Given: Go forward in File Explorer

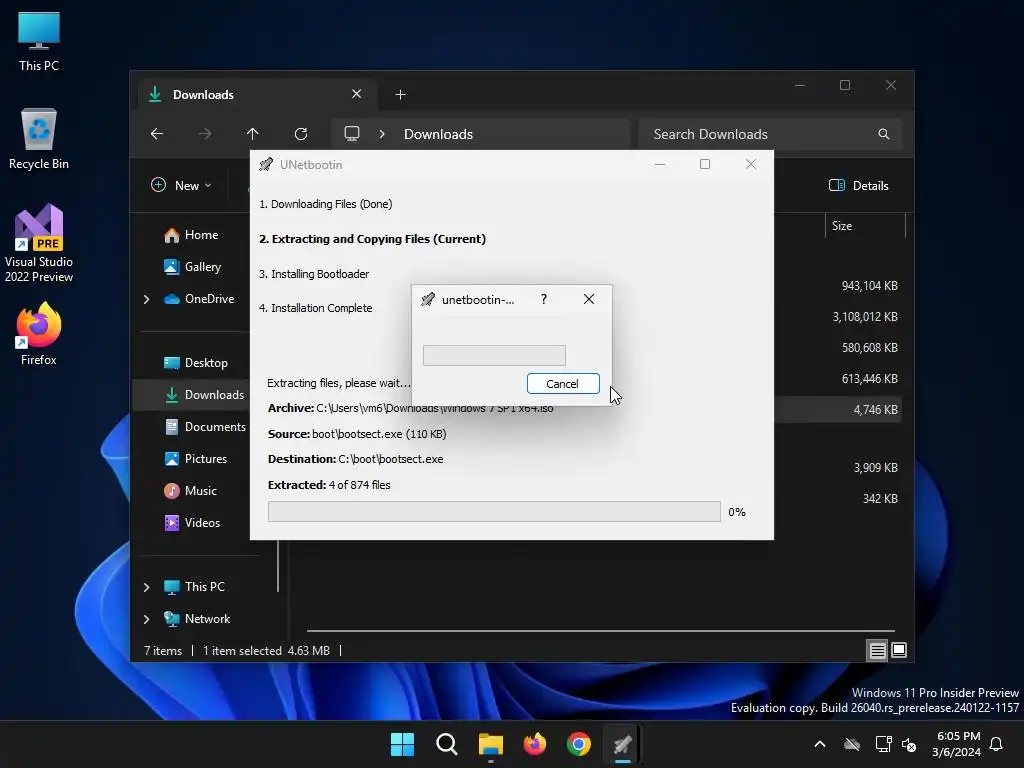Looking at the screenshot, I should click(x=204, y=134).
